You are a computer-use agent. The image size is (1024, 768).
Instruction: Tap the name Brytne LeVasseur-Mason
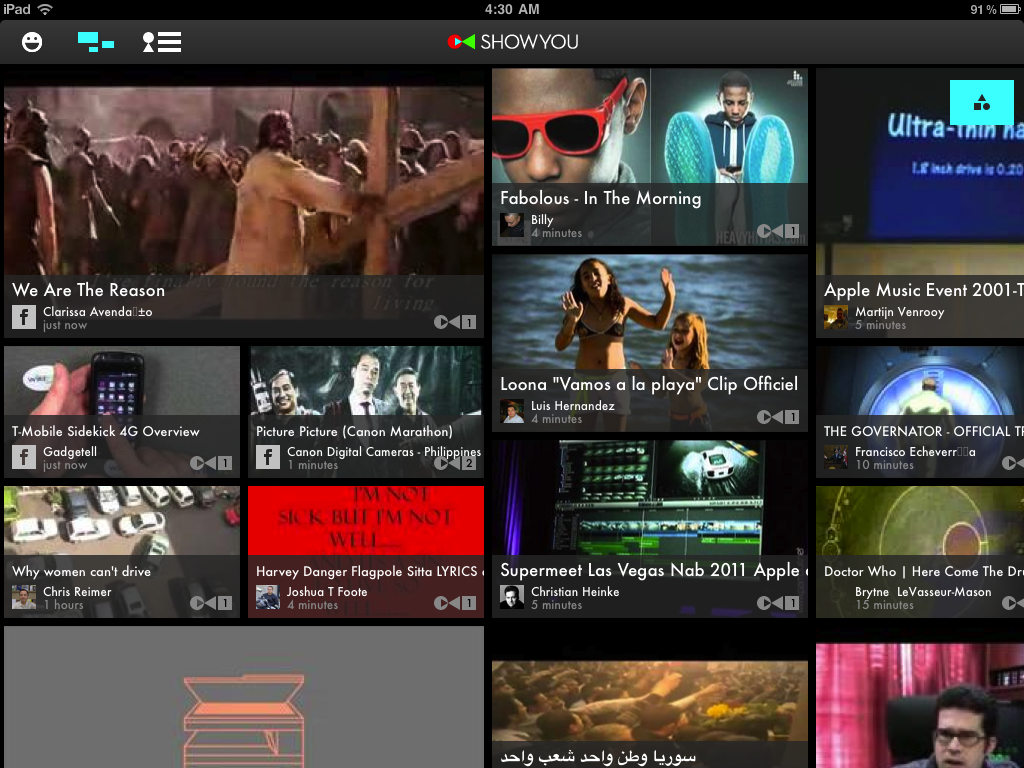click(923, 592)
